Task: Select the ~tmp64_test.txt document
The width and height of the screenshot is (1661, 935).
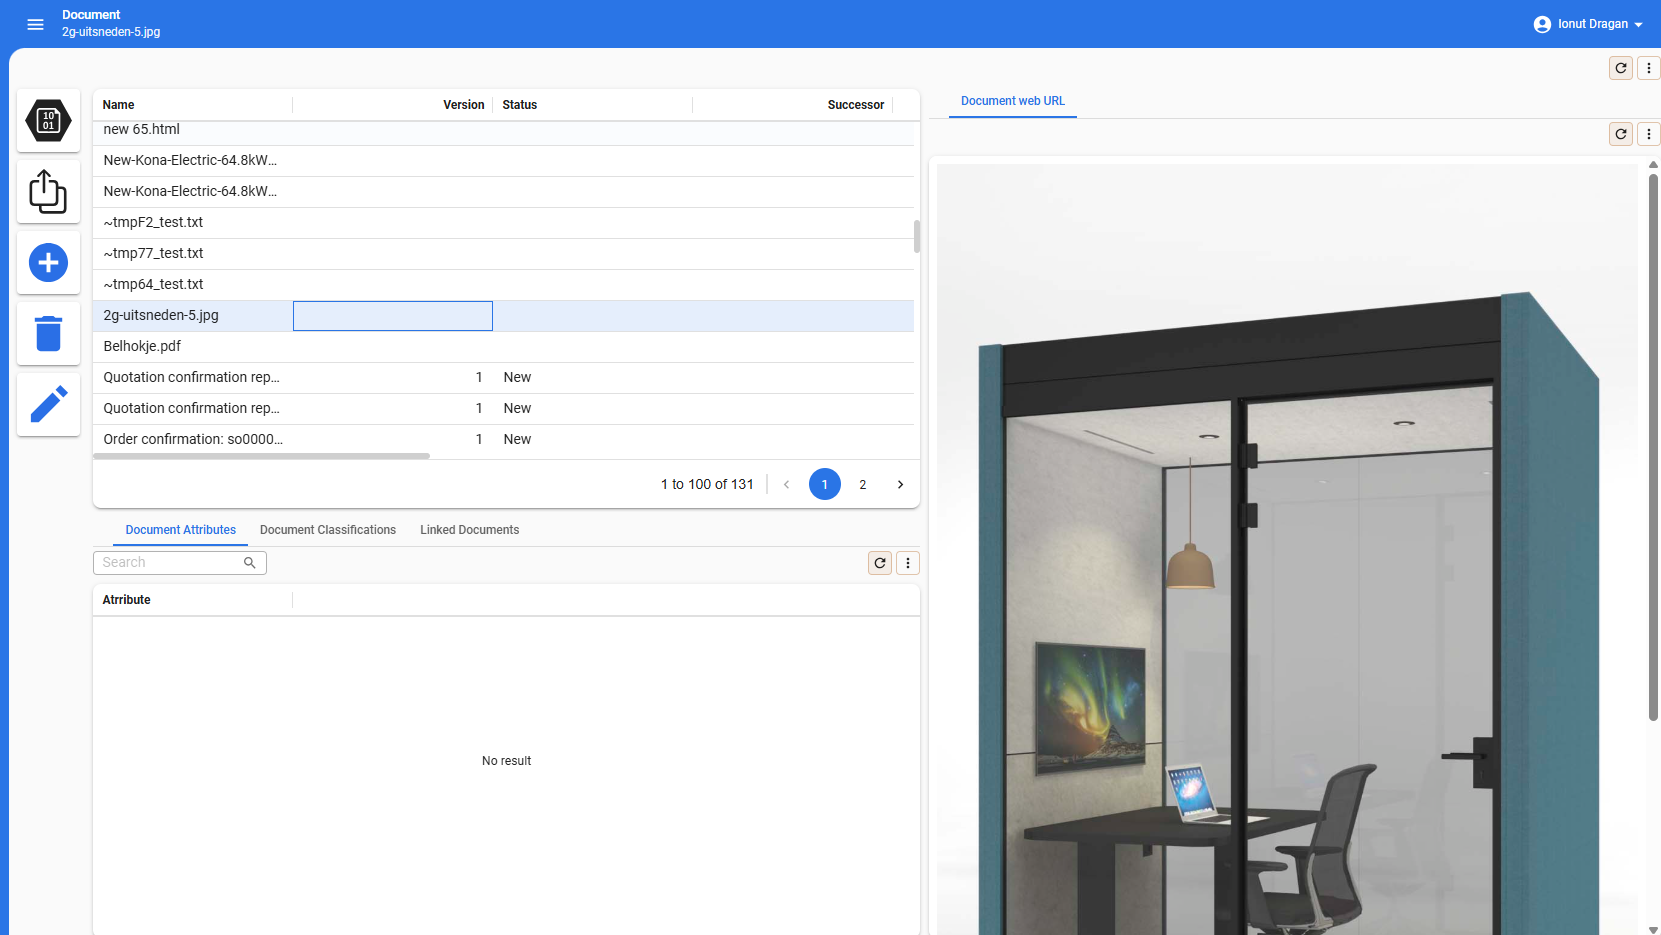Action: pos(504,284)
